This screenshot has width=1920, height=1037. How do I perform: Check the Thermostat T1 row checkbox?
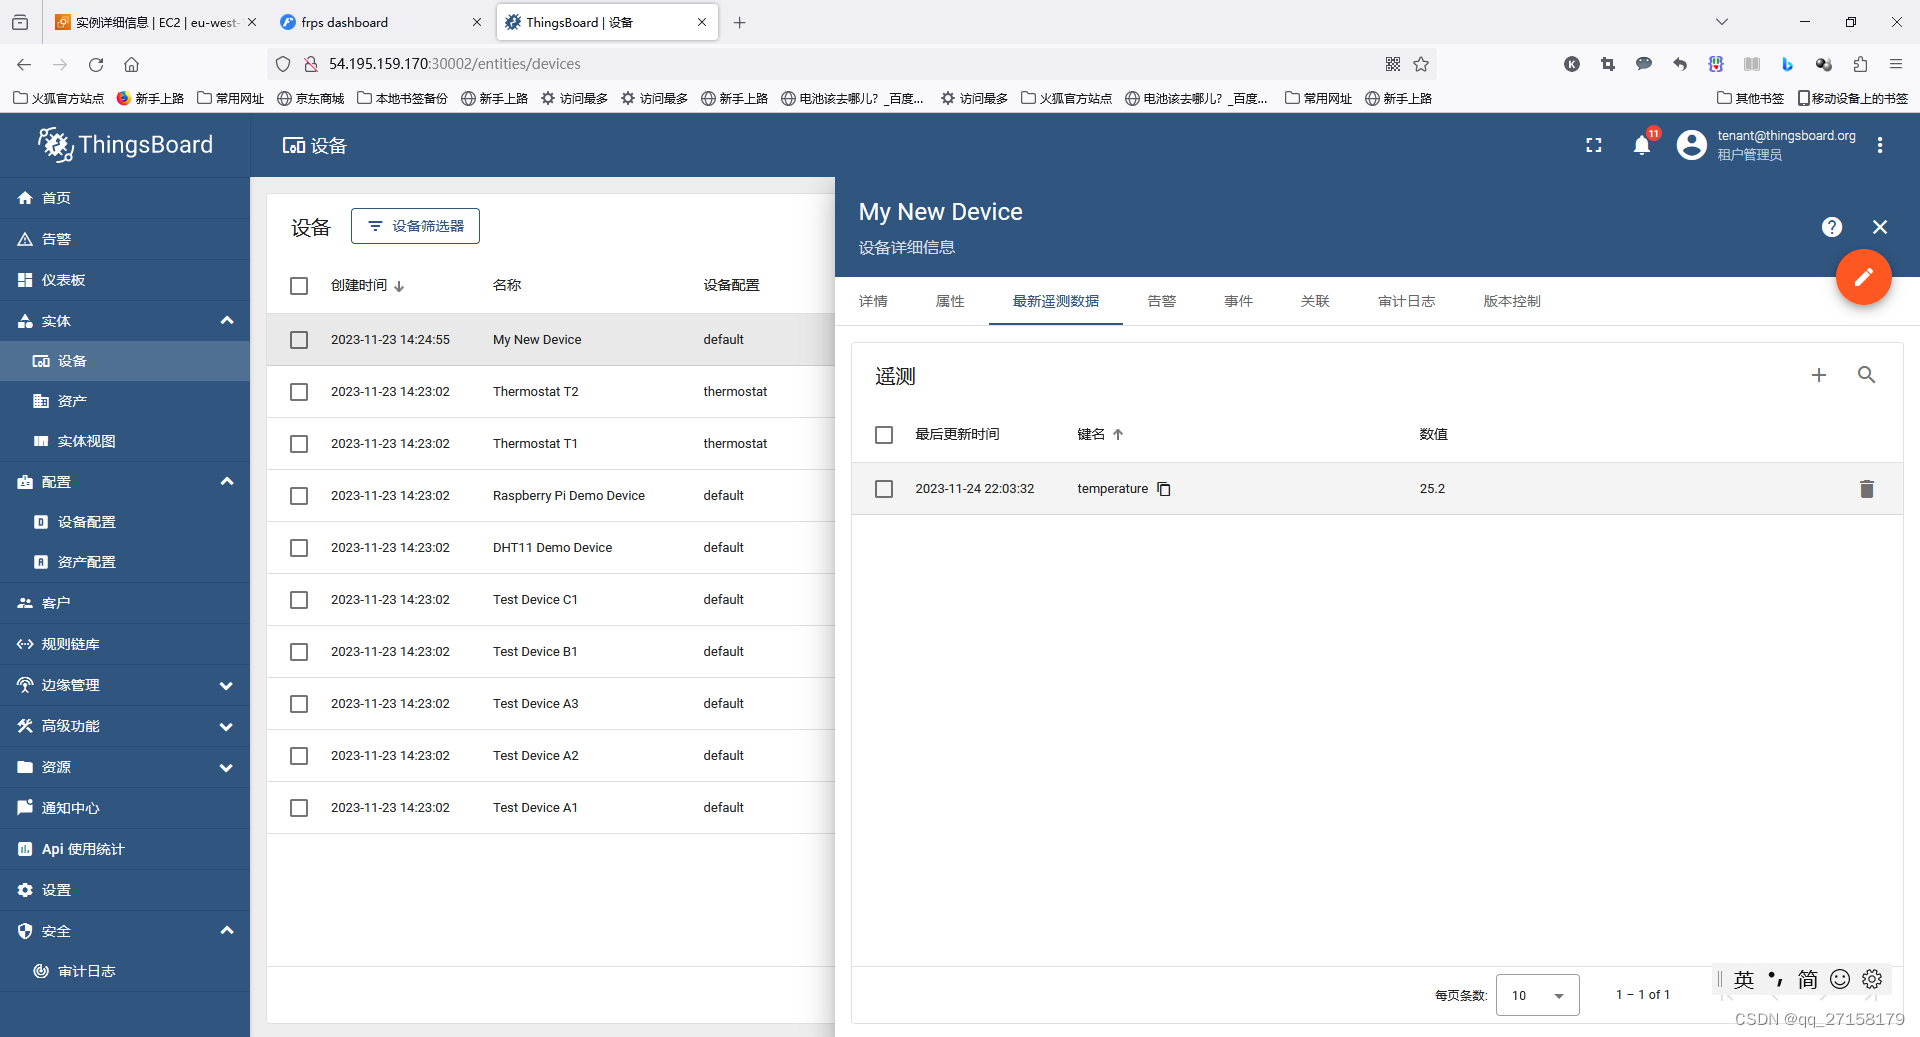pyautogui.click(x=299, y=444)
